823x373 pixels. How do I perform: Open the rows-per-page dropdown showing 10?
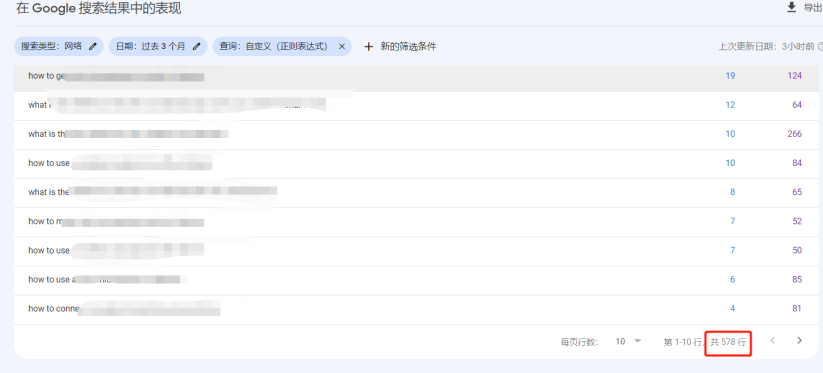pos(628,342)
